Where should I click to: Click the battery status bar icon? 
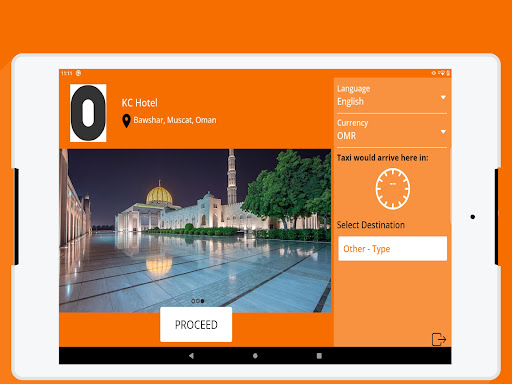pos(448,73)
